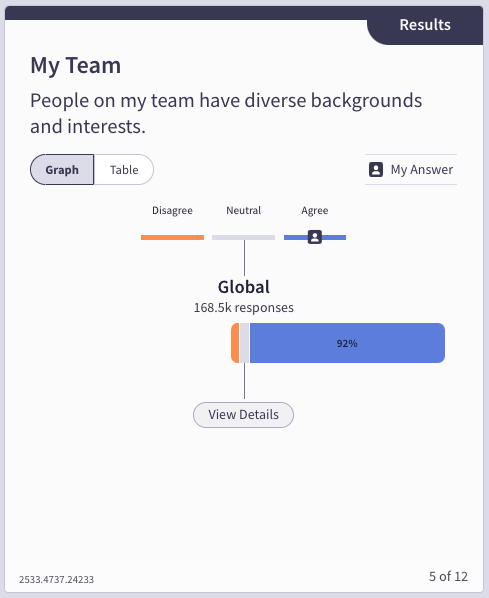The image size is (489, 598).
Task: Click the Agree label
Action: 315,211
